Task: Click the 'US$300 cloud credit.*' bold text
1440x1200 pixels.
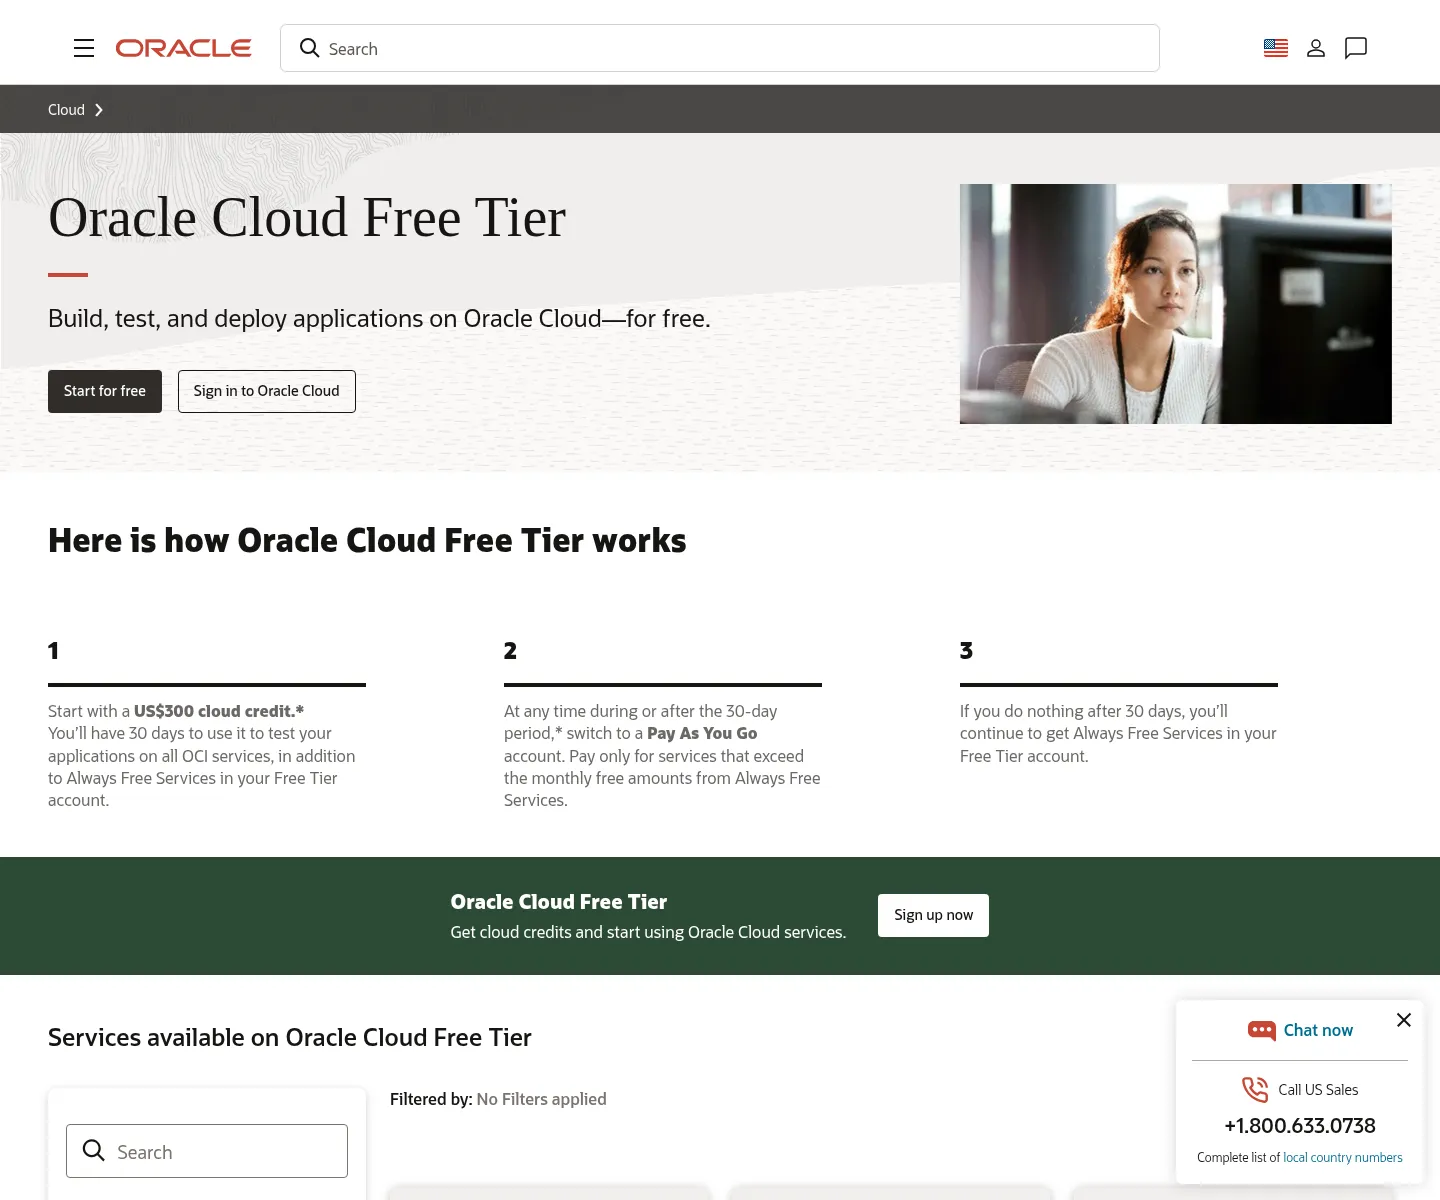Action: click(219, 711)
